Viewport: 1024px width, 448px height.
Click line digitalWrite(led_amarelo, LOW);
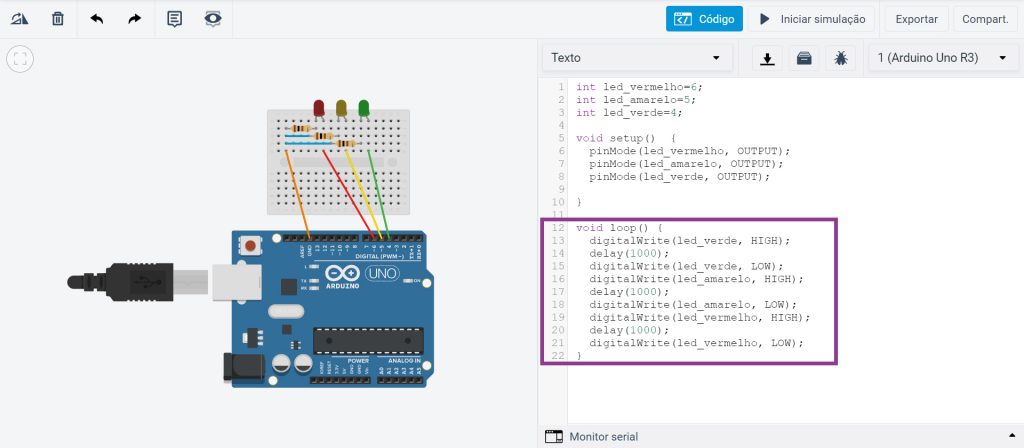tap(693, 304)
